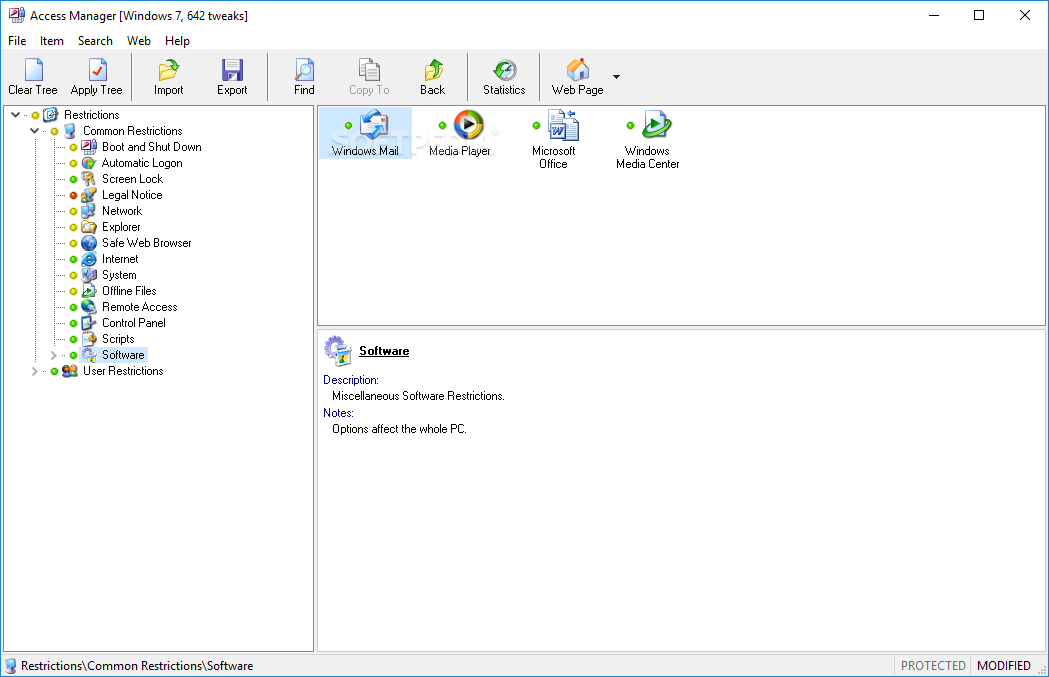Toggle the status dot beside Microsoft Office
The width and height of the screenshot is (1049, 677).
pos(537,125)
